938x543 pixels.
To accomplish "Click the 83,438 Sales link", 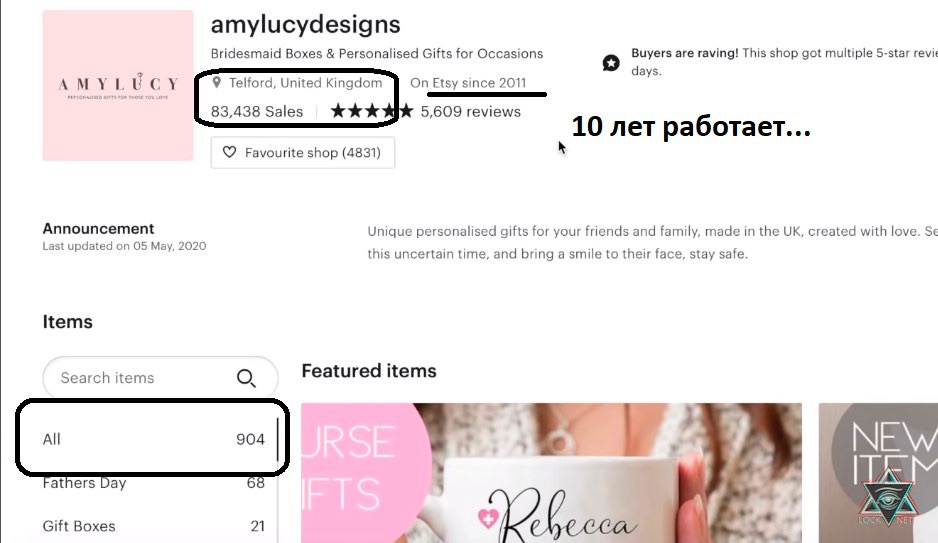I will pyautogui.click(x=257, y=111).
